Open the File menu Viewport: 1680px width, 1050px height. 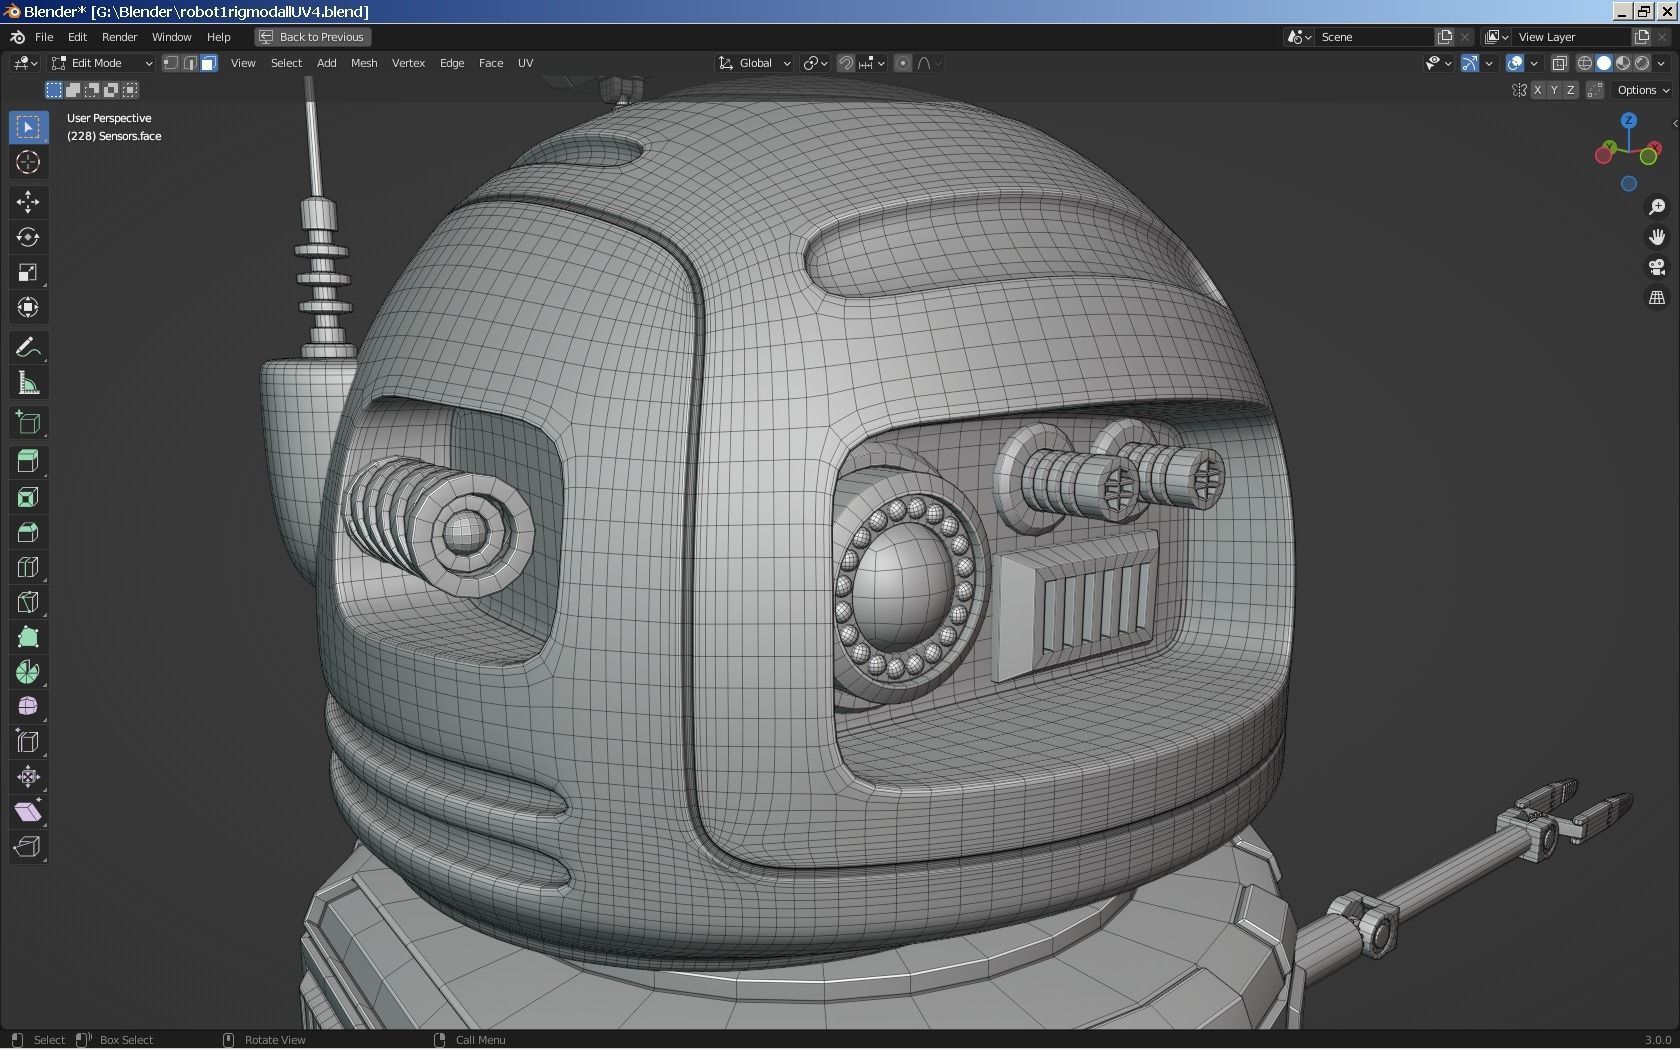tap(44, 37)
